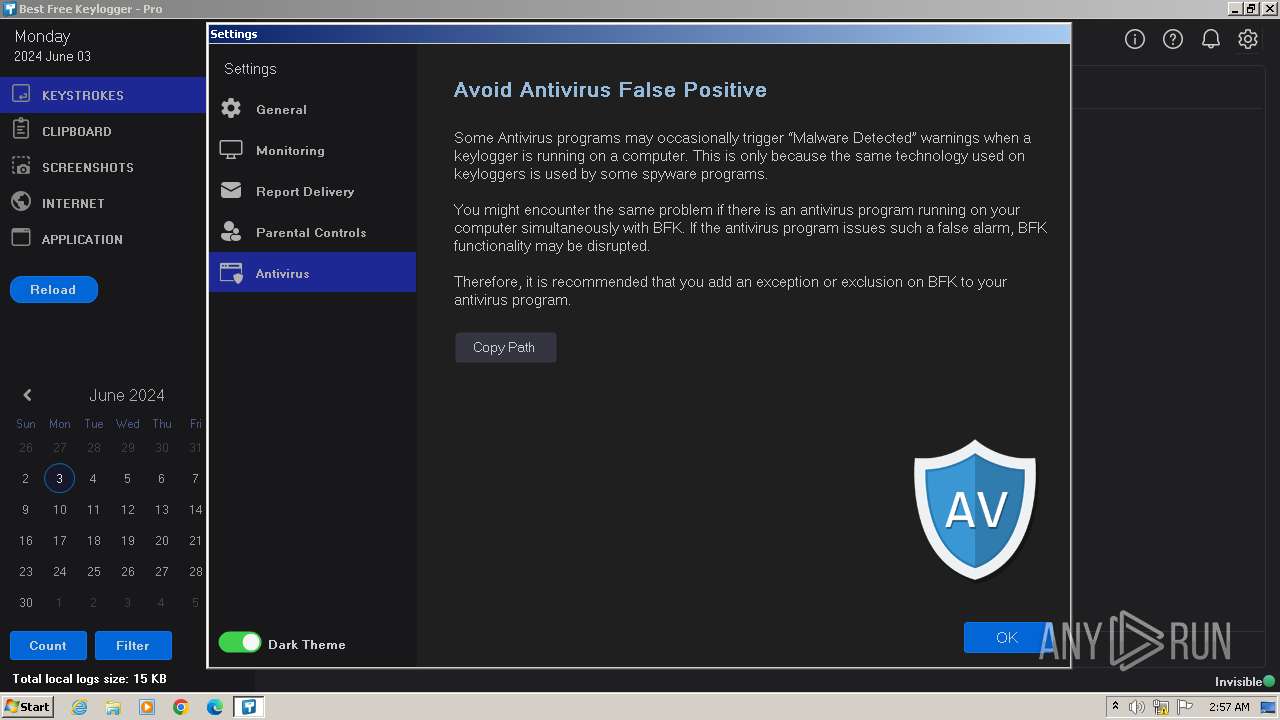Click the Copy Path button

(505, 347)
